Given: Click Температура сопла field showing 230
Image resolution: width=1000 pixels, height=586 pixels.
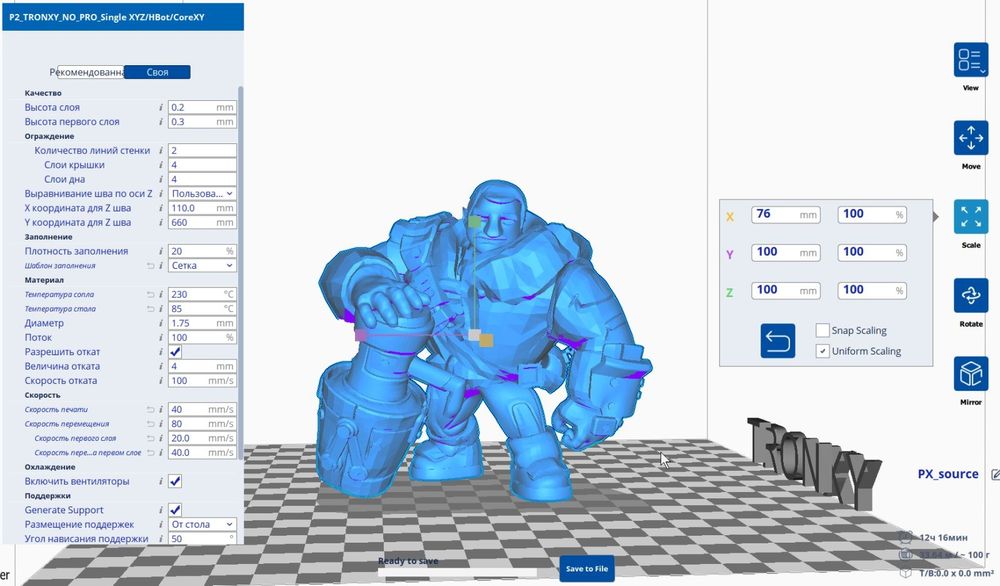Looking at the screenshot, I should pos(202,294).
